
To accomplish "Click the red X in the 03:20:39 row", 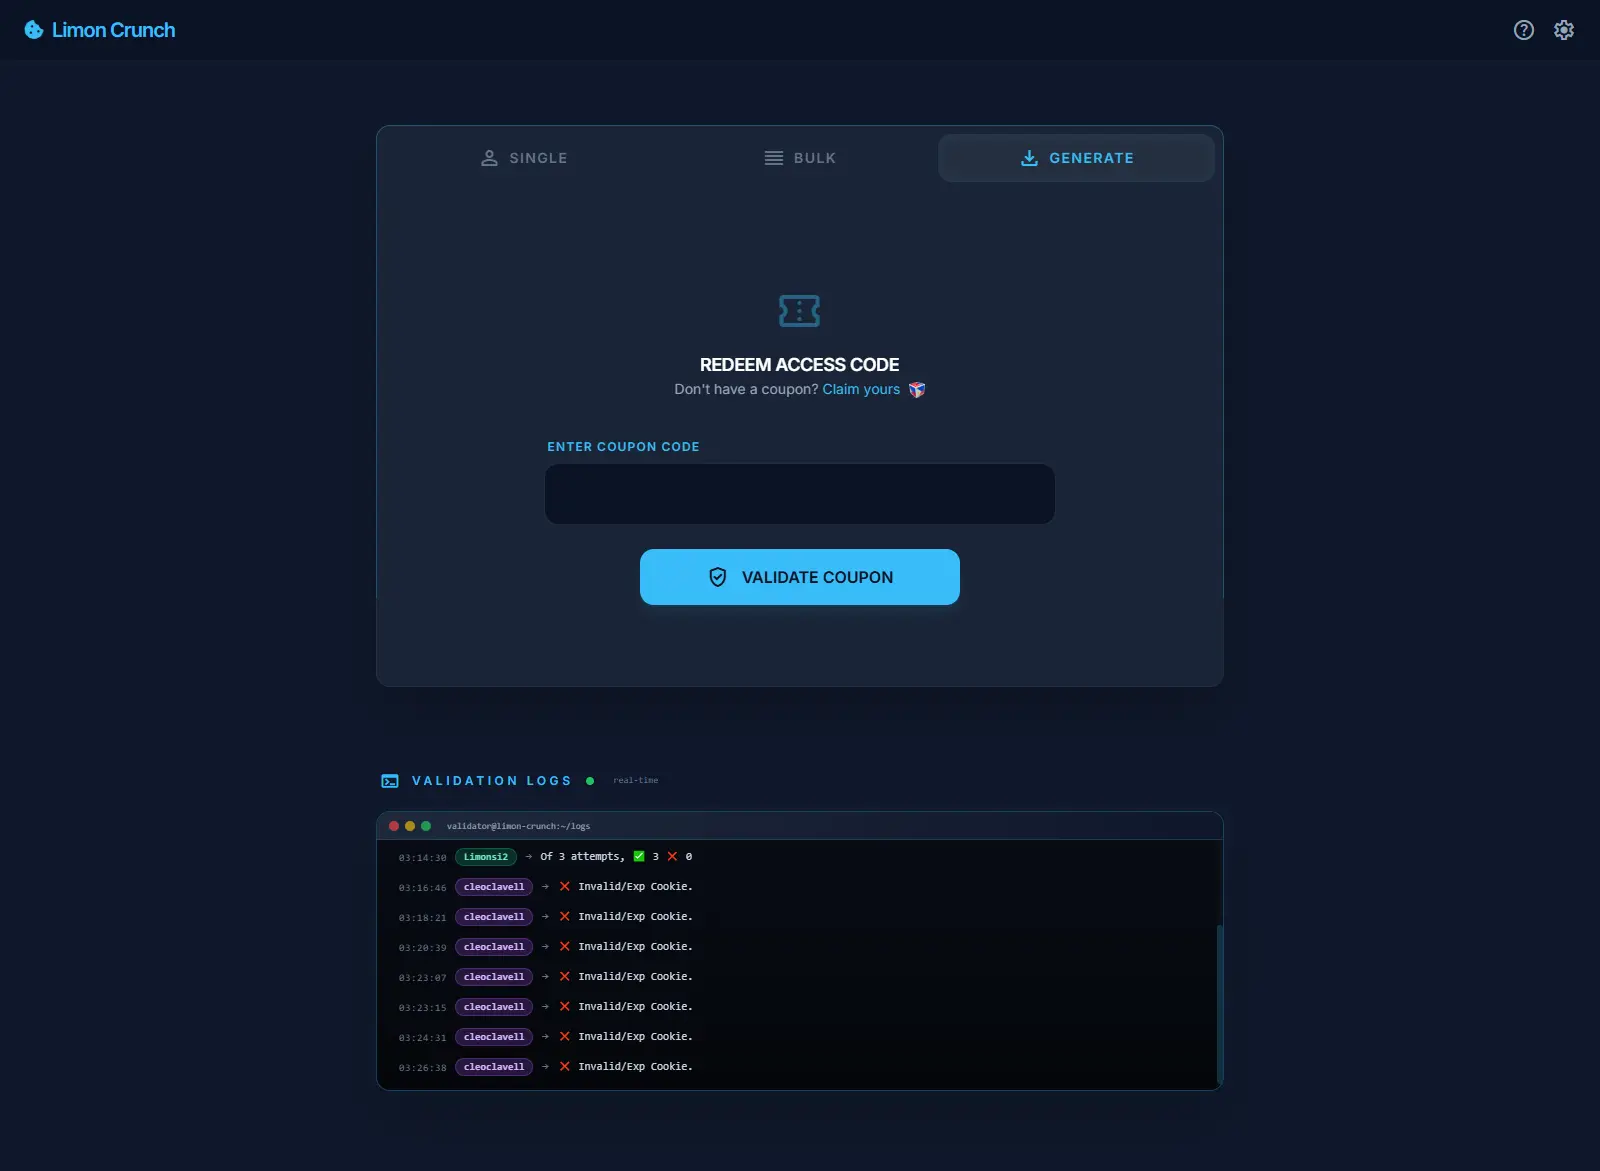I will tap(565, 946).
